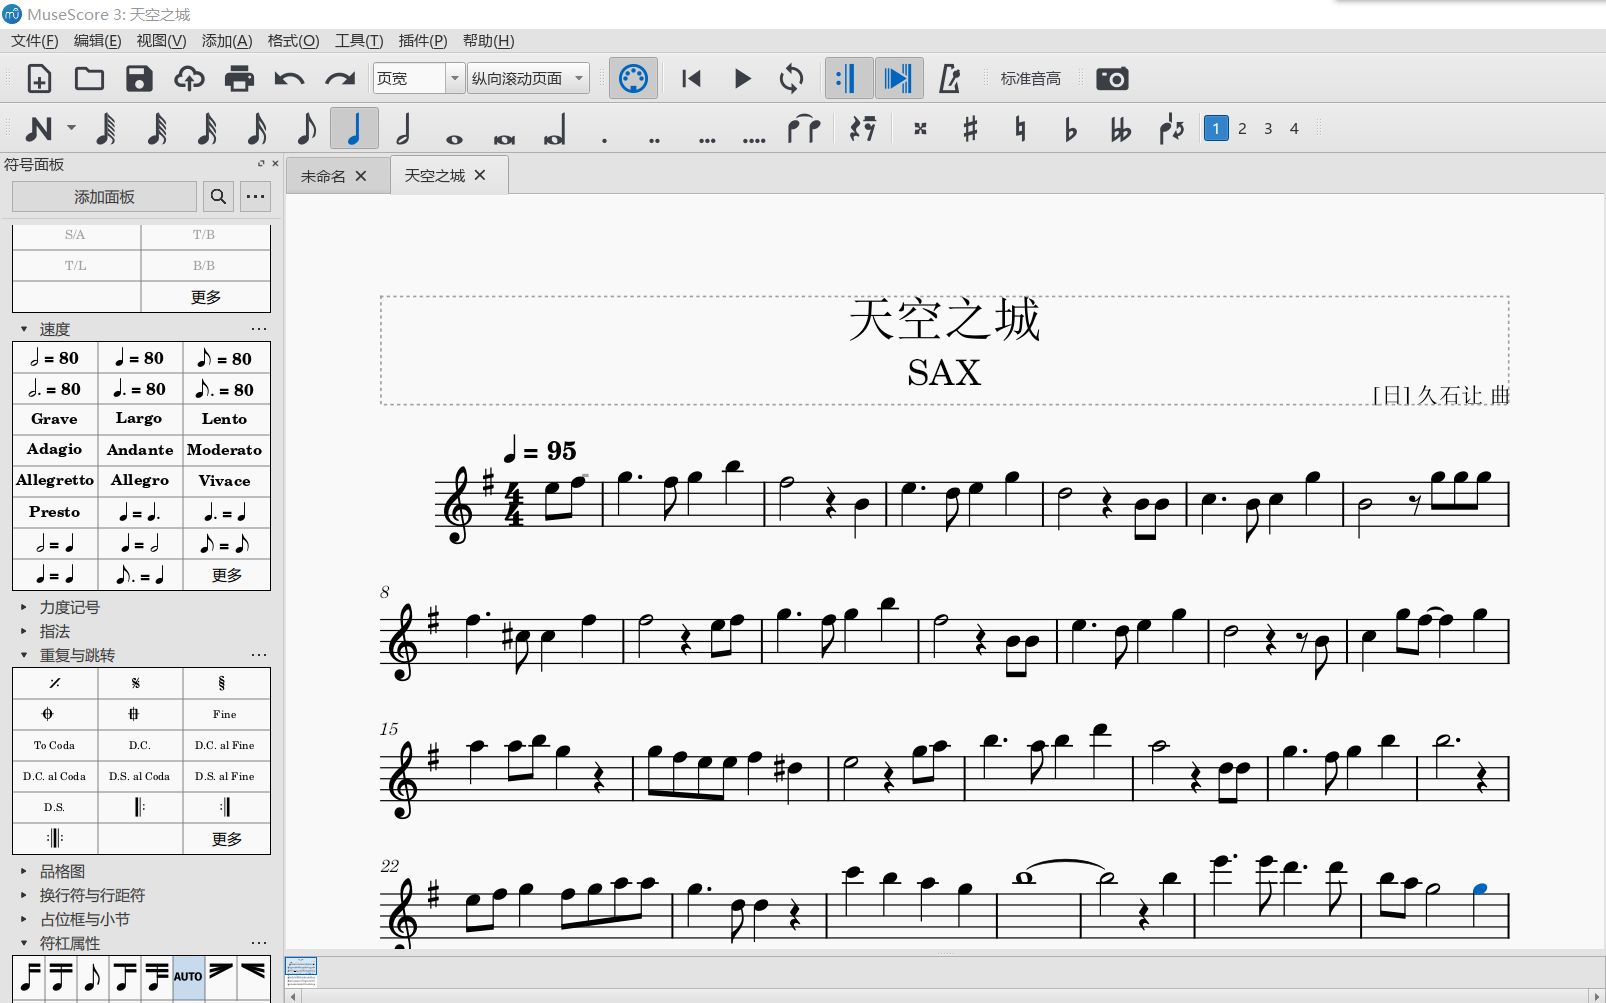Open the 插件 menu
Image resolution: width=1606 pixels, height=1003 pixels.
pyautogui.click(x=423, y=40)
